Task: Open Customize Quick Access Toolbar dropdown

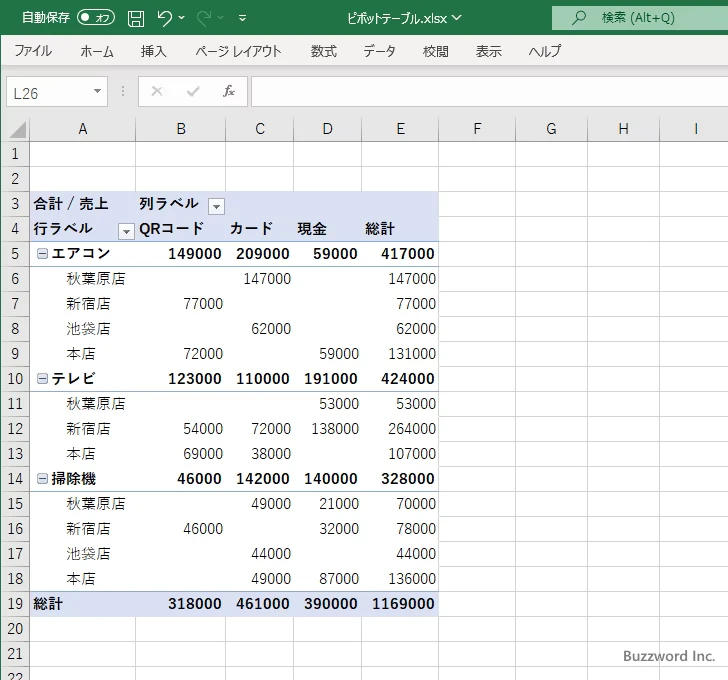Action: 242,18
